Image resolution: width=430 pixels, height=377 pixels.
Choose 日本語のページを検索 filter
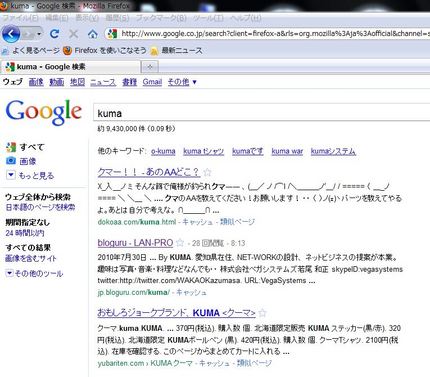click(40, 207)
